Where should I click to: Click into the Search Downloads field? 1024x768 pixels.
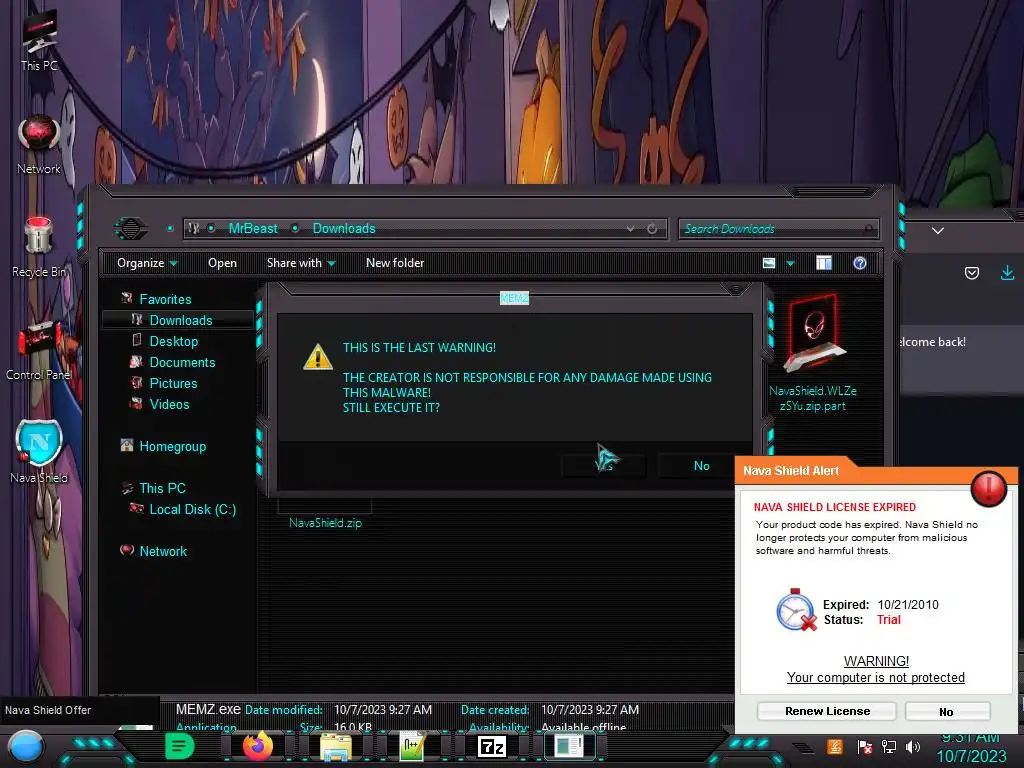coord(778,229)
